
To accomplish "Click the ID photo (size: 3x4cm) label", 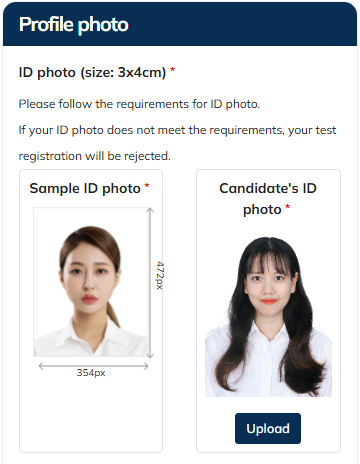I will point(92,72).
